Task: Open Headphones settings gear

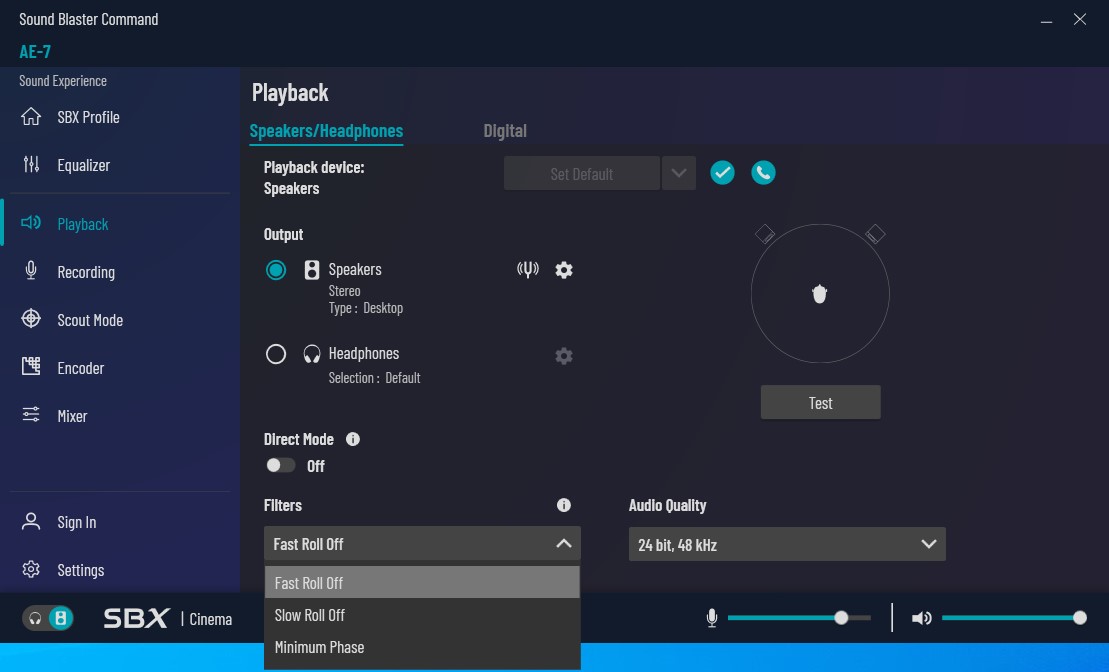Action: click(564, 356)
